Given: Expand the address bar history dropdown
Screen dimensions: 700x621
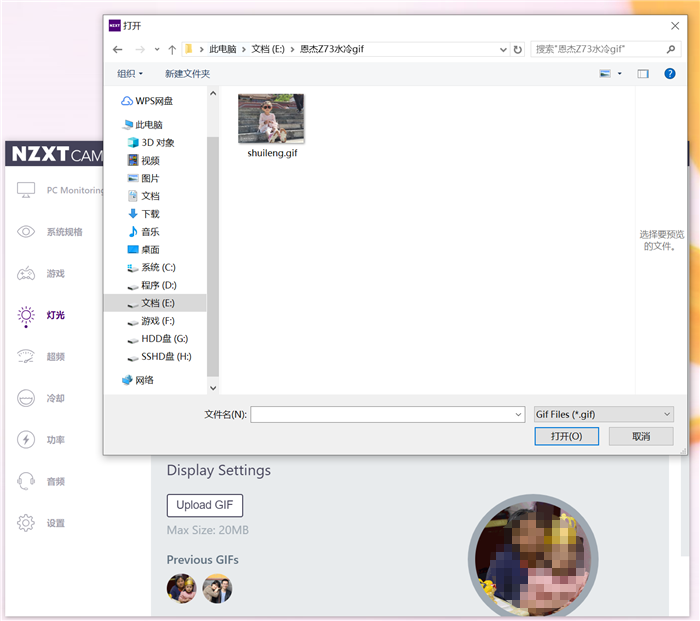Looking at the screenshot, I should [x=501, y=49].
